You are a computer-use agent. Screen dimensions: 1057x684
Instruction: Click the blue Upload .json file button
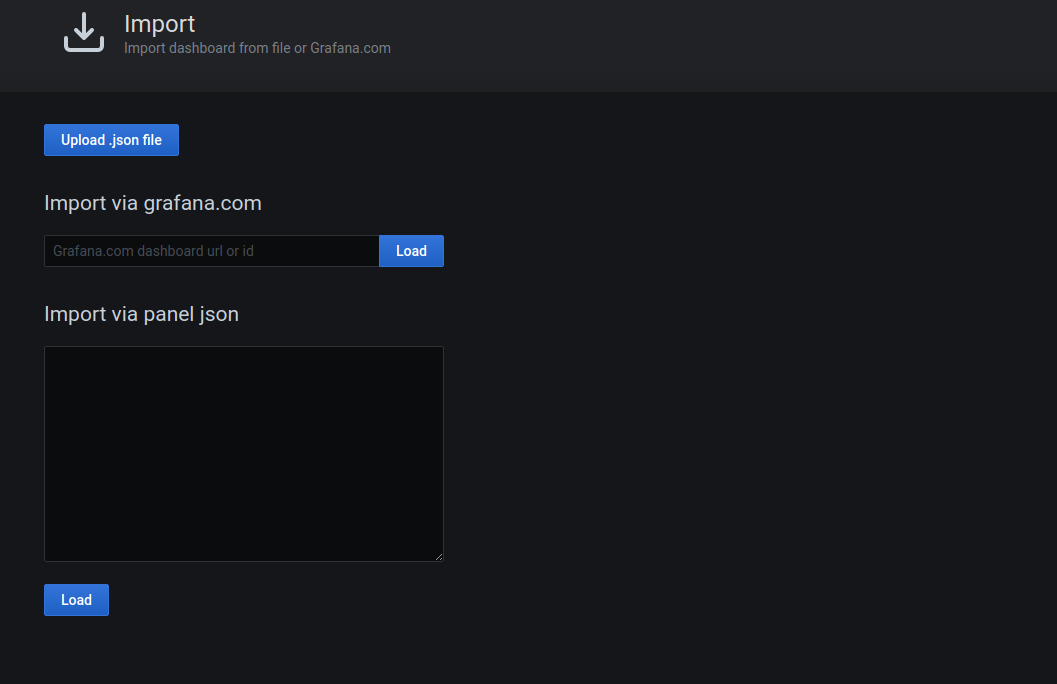click(111, 140)
